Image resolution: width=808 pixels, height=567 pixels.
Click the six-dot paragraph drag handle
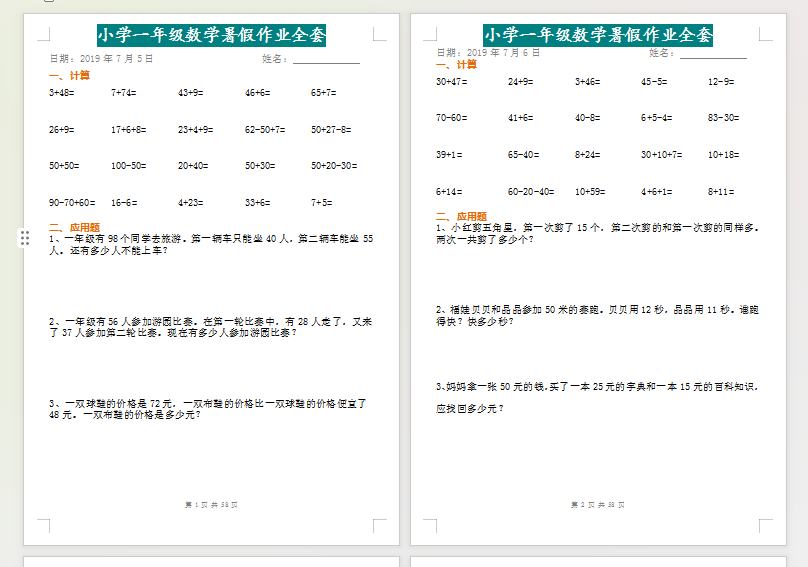(25, 238)
